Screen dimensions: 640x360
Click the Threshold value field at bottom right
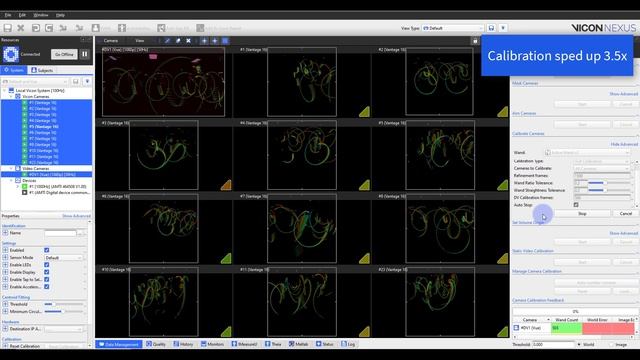click(553, 344)
